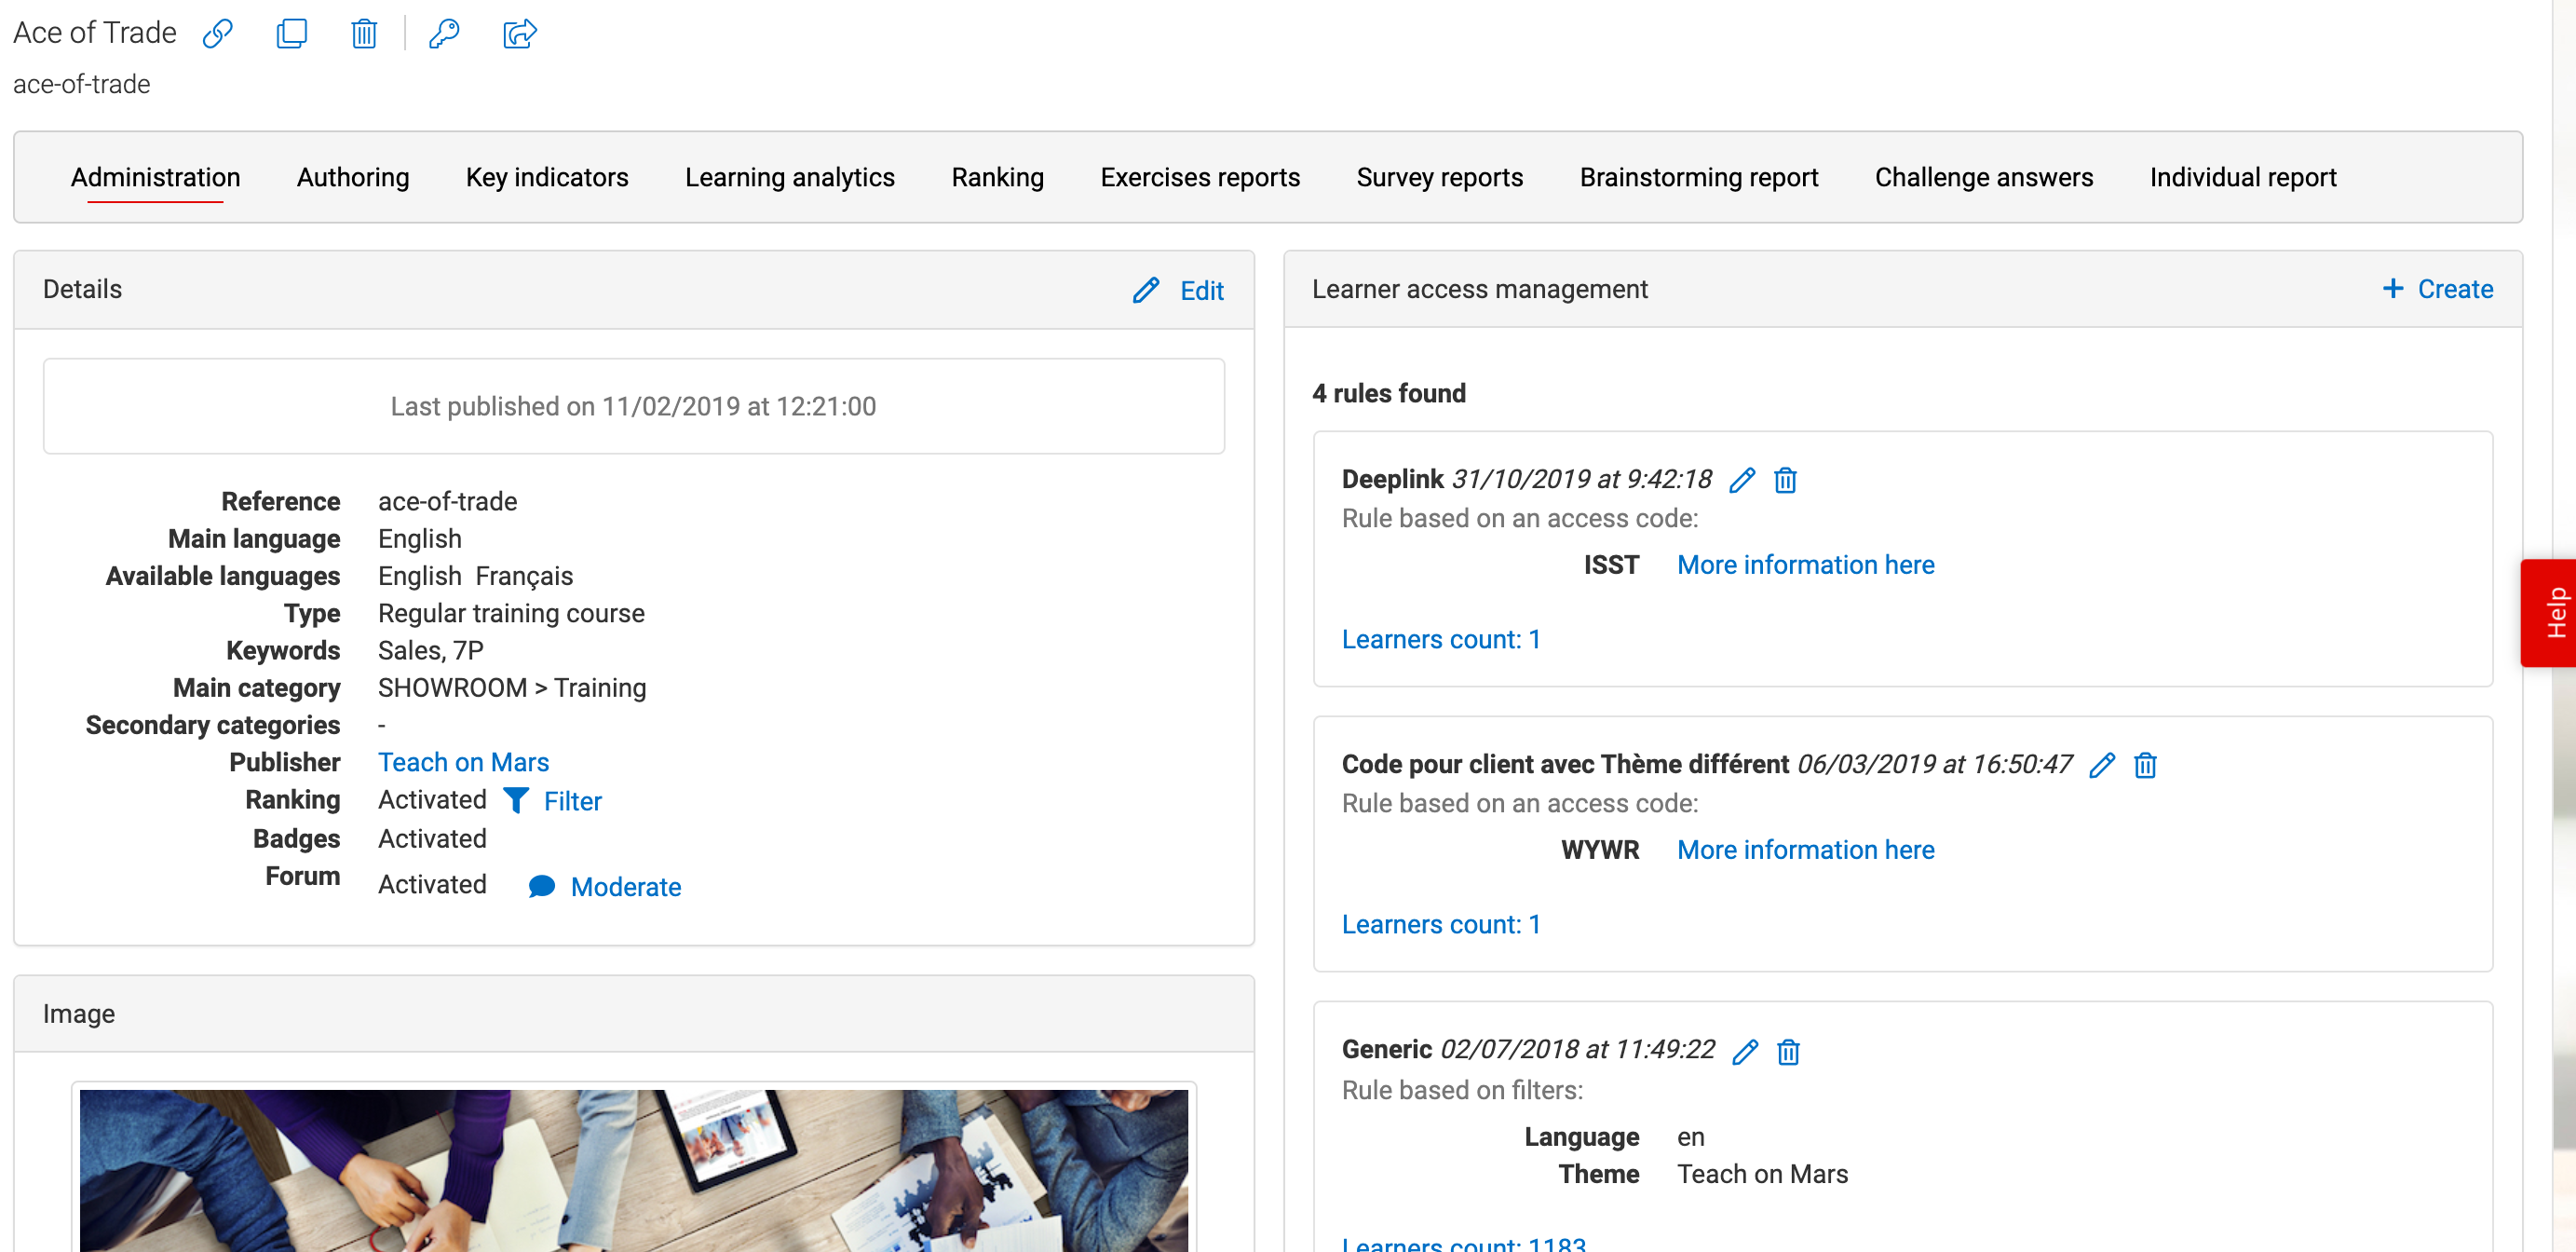Delete the Code pour client rule
Image resolution: width=2576 pixels, height=1252 pixels.
click(2145, 765)
